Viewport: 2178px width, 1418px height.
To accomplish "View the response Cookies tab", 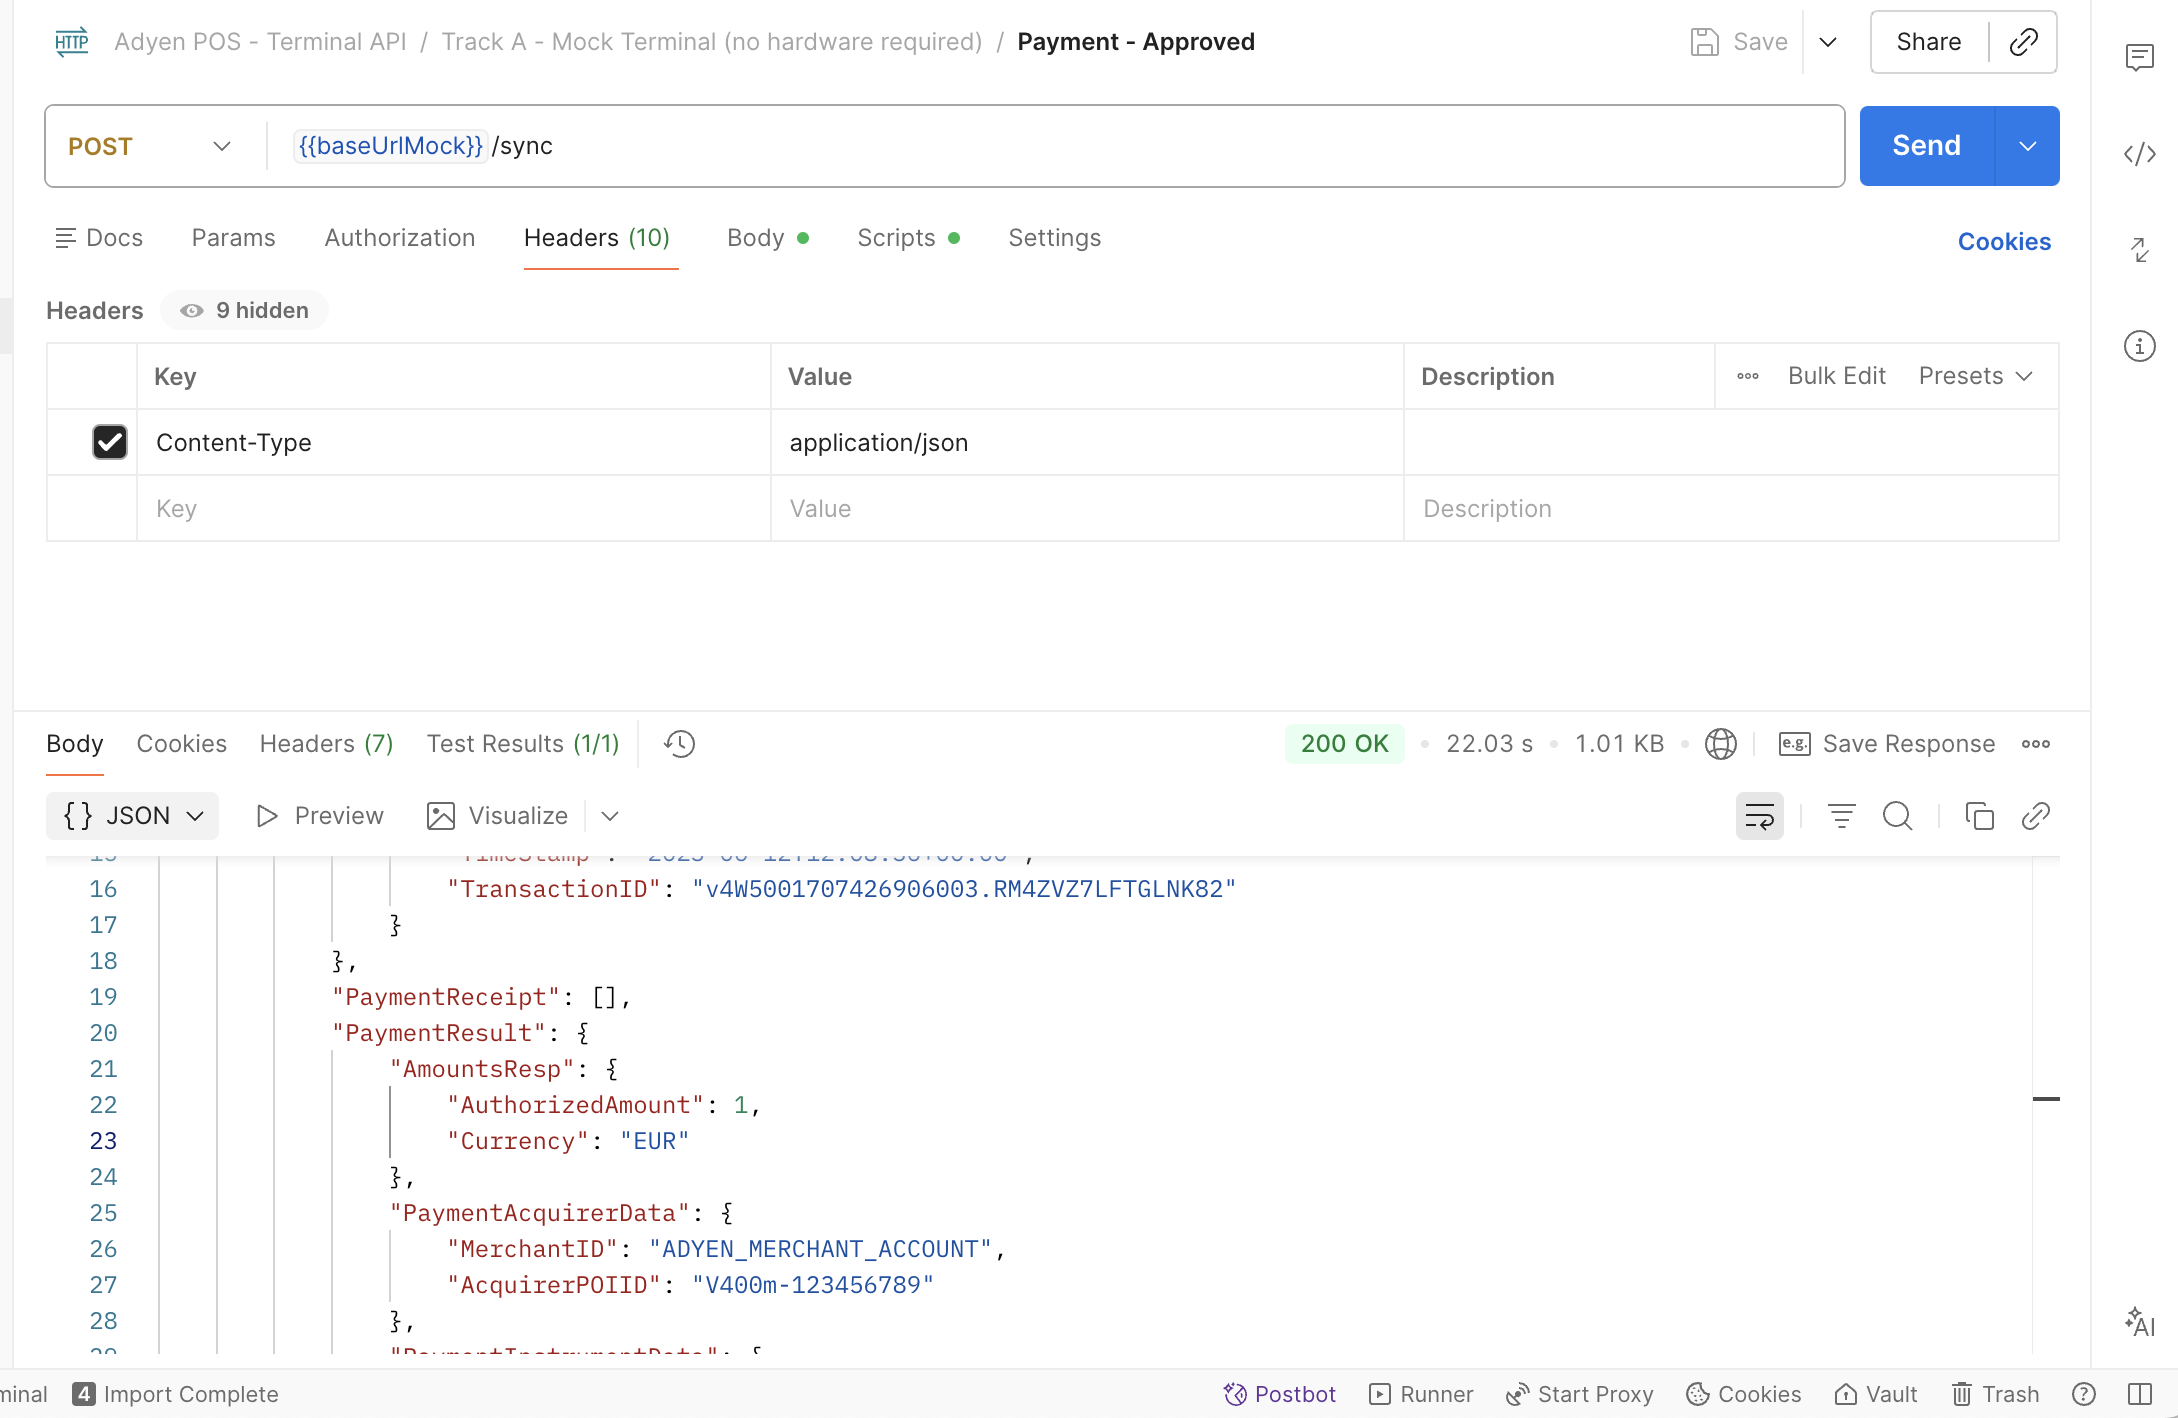I will pyautogui.click(x=182, y=744).
